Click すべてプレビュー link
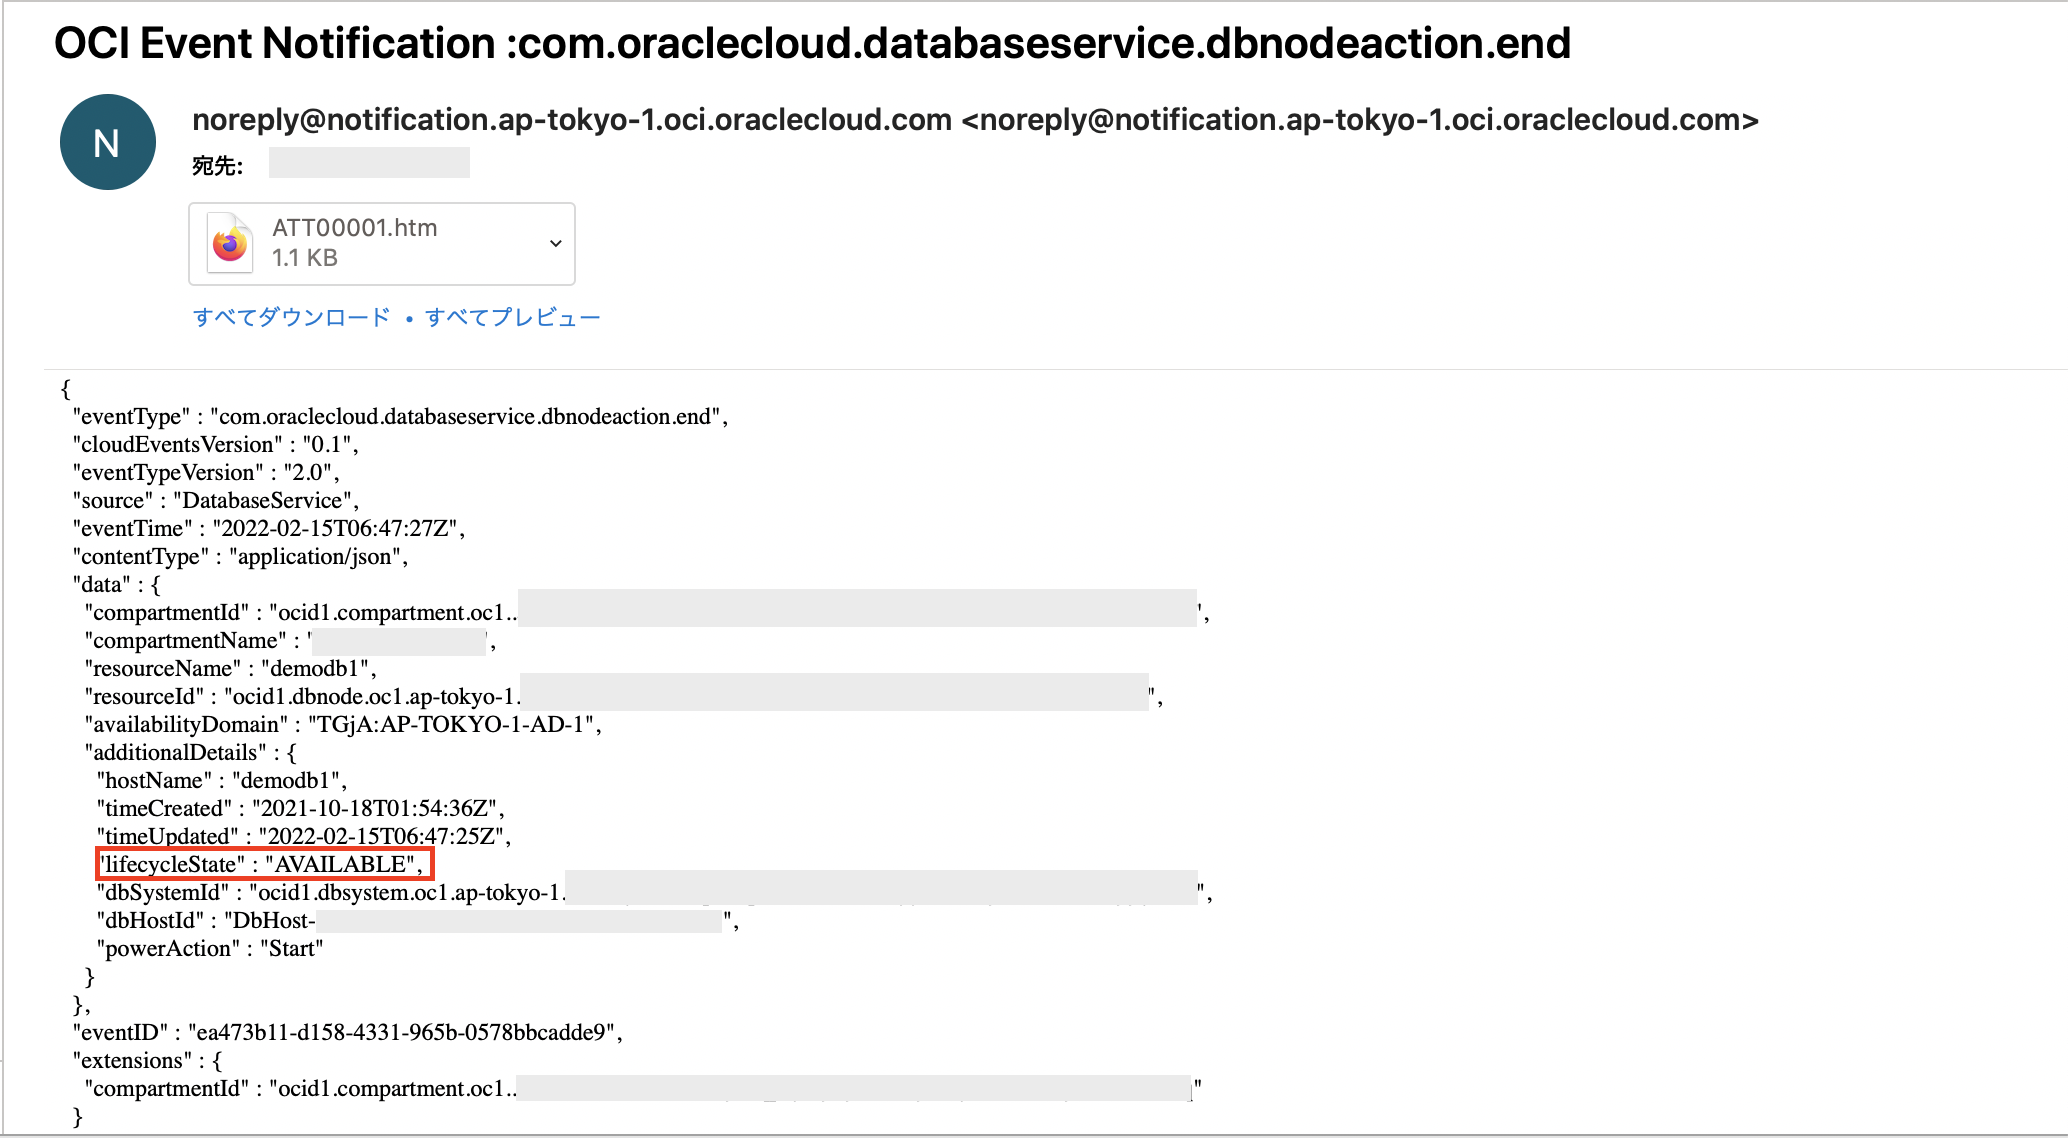Image resolution: width=2068 pixels, height=1138 pixels. 512,317
